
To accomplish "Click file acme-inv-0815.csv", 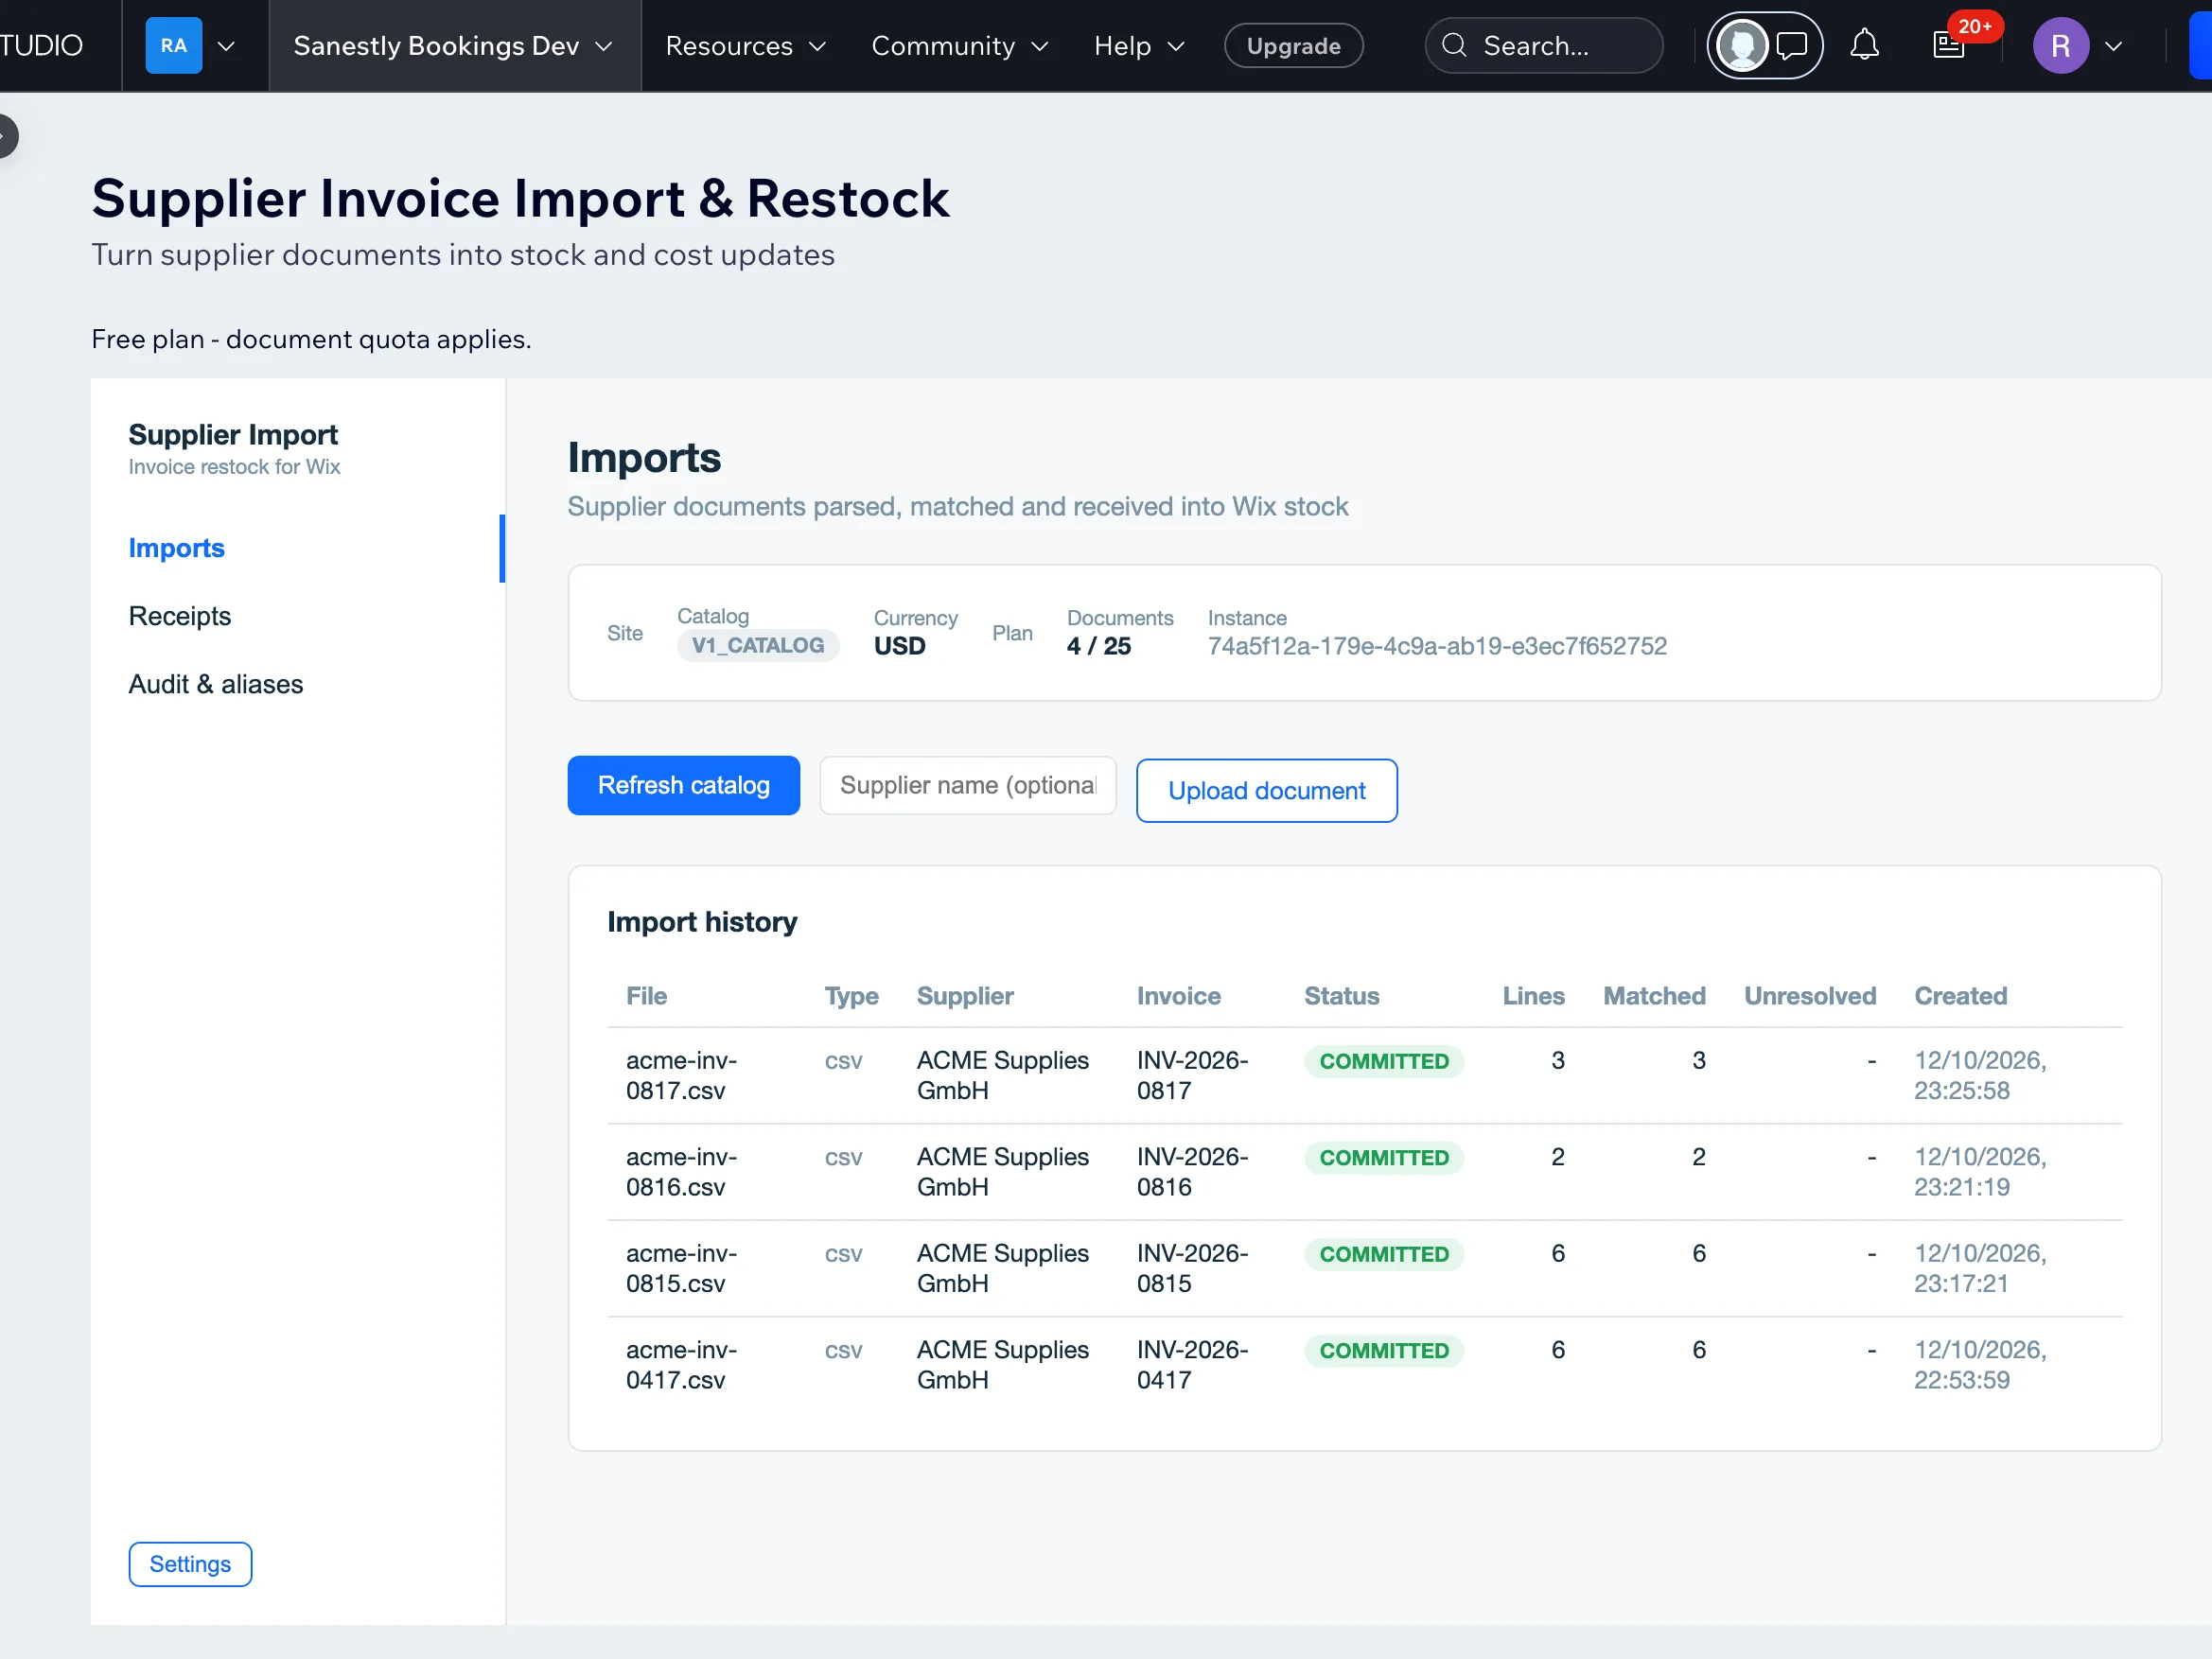I will coord(682,1268).
